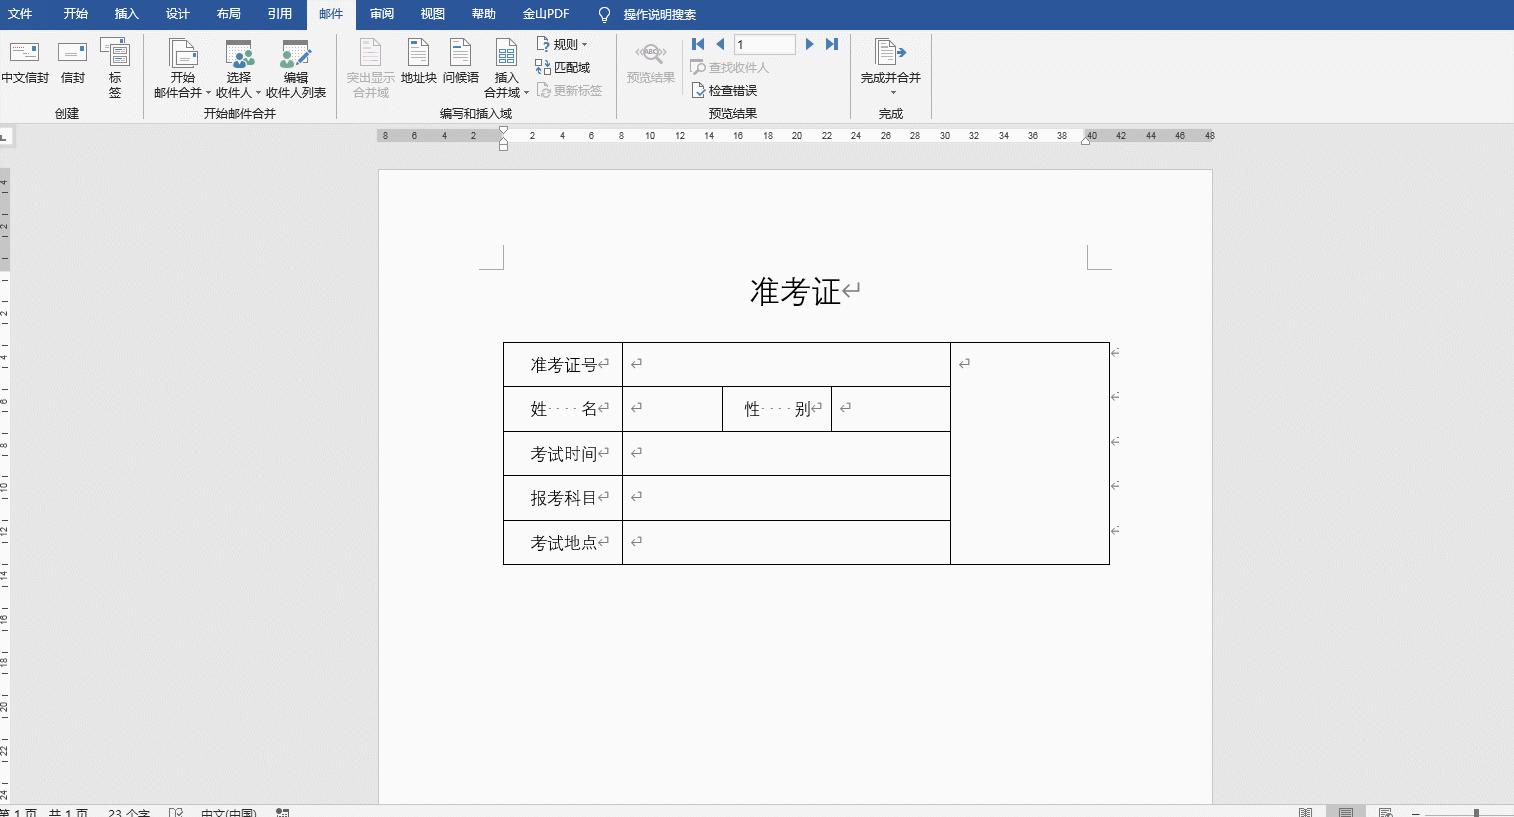
Task: Click the 标签 (Labels) icon
Action: tap(115, 65)
